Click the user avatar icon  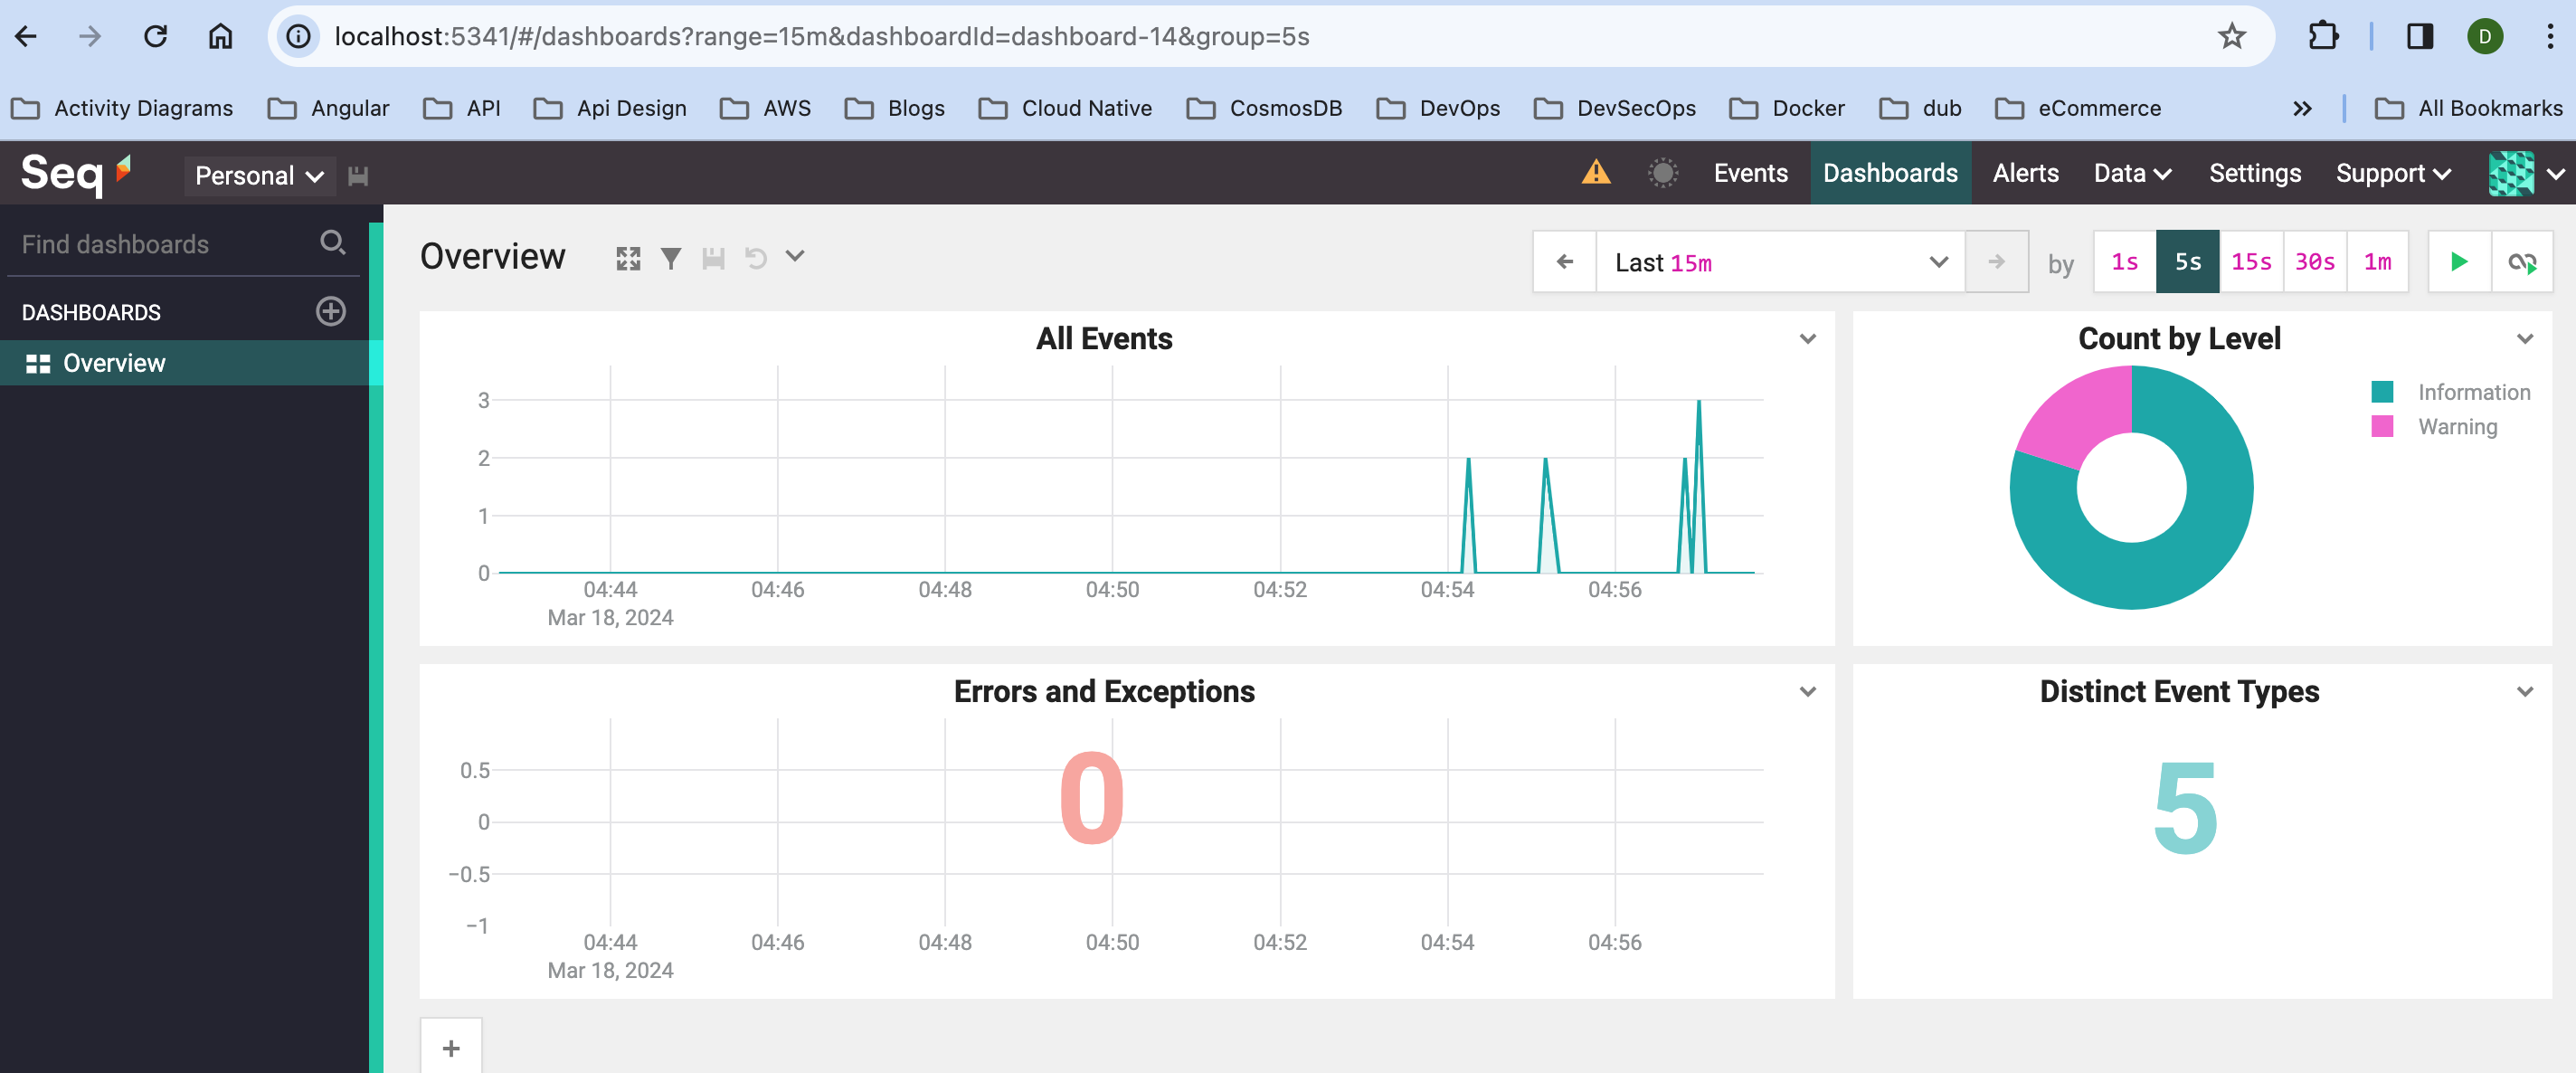(2509, 174)
